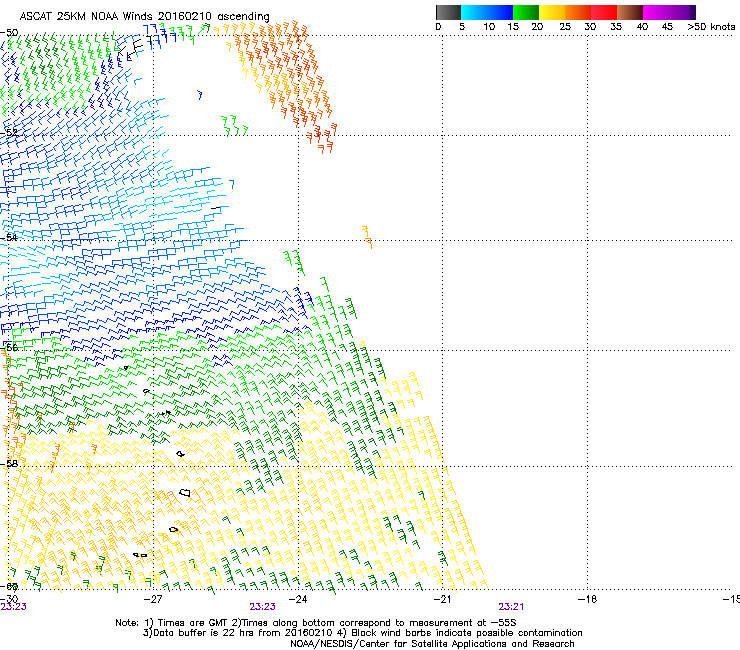
Task: Click the '-21' longitude label
Action: (x=442, y=599)
